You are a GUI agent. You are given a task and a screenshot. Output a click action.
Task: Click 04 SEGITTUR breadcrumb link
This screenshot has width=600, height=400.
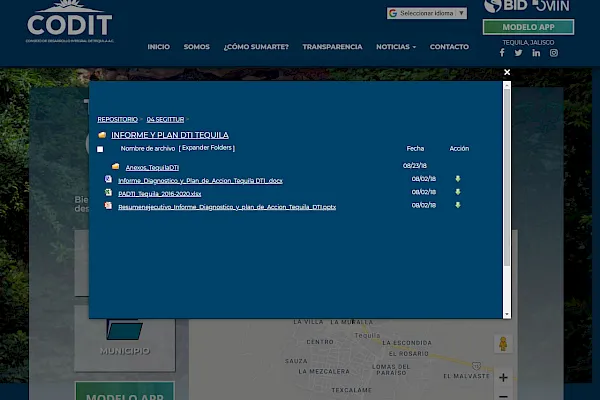point(165,119)
